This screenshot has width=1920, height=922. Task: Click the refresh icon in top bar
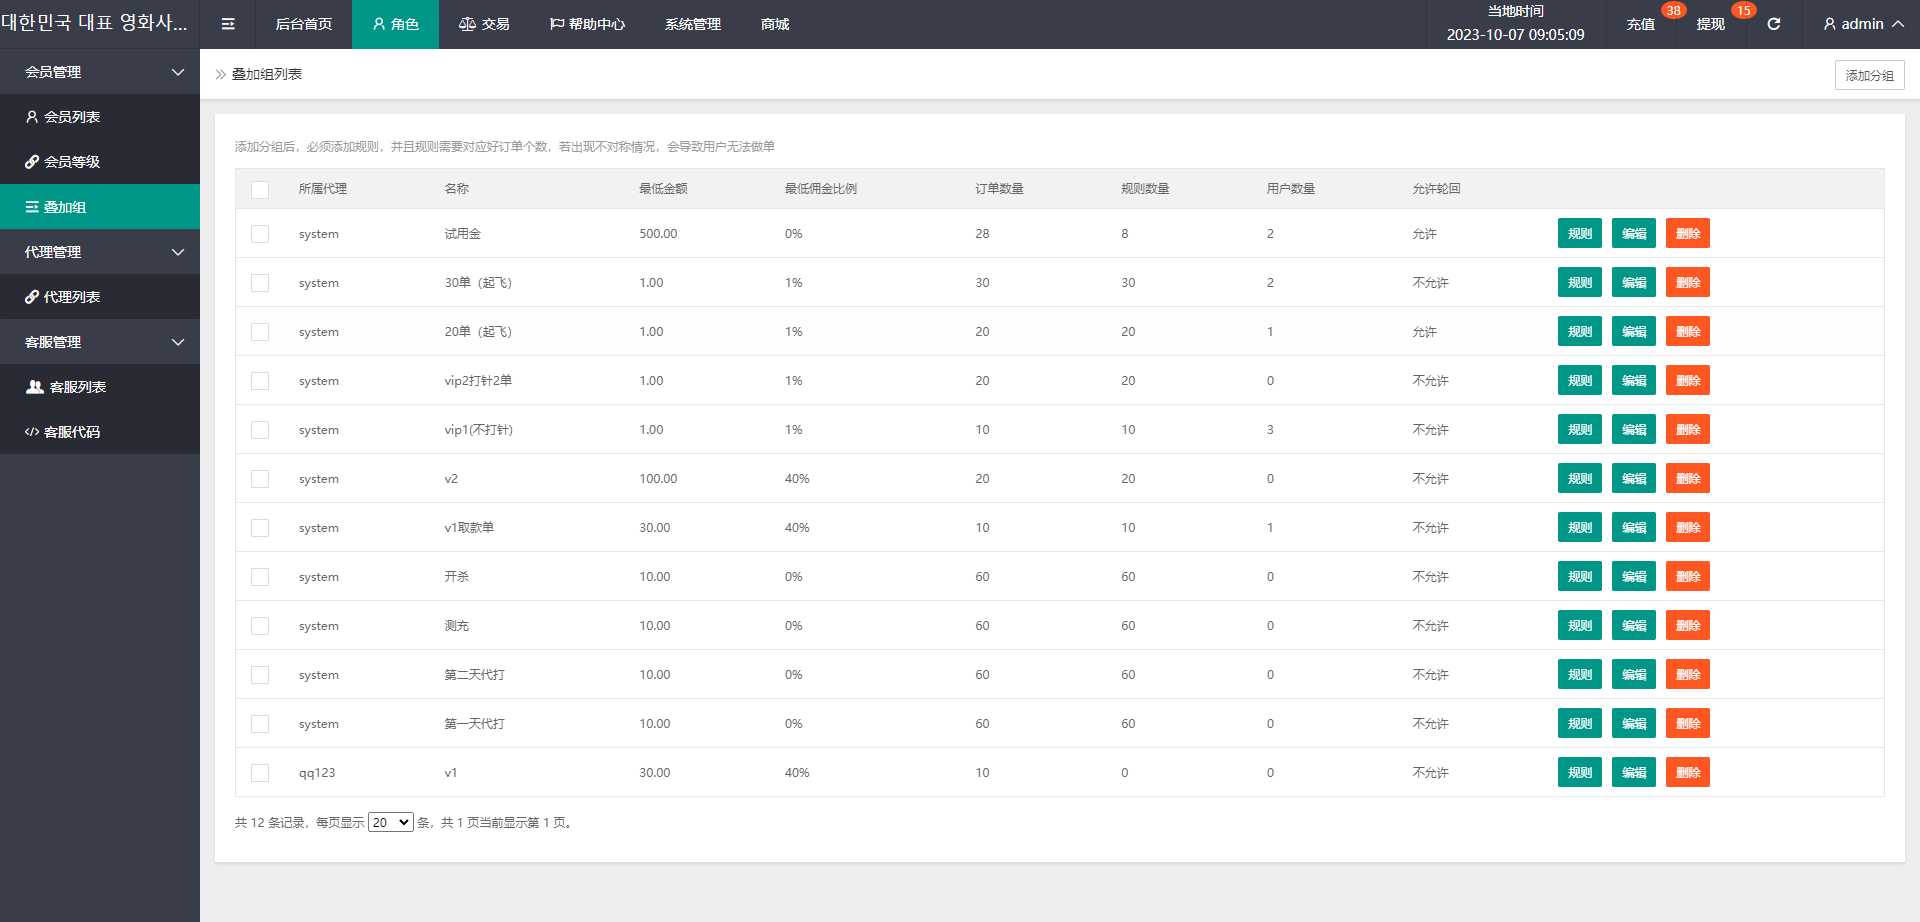coord(1773,24)
